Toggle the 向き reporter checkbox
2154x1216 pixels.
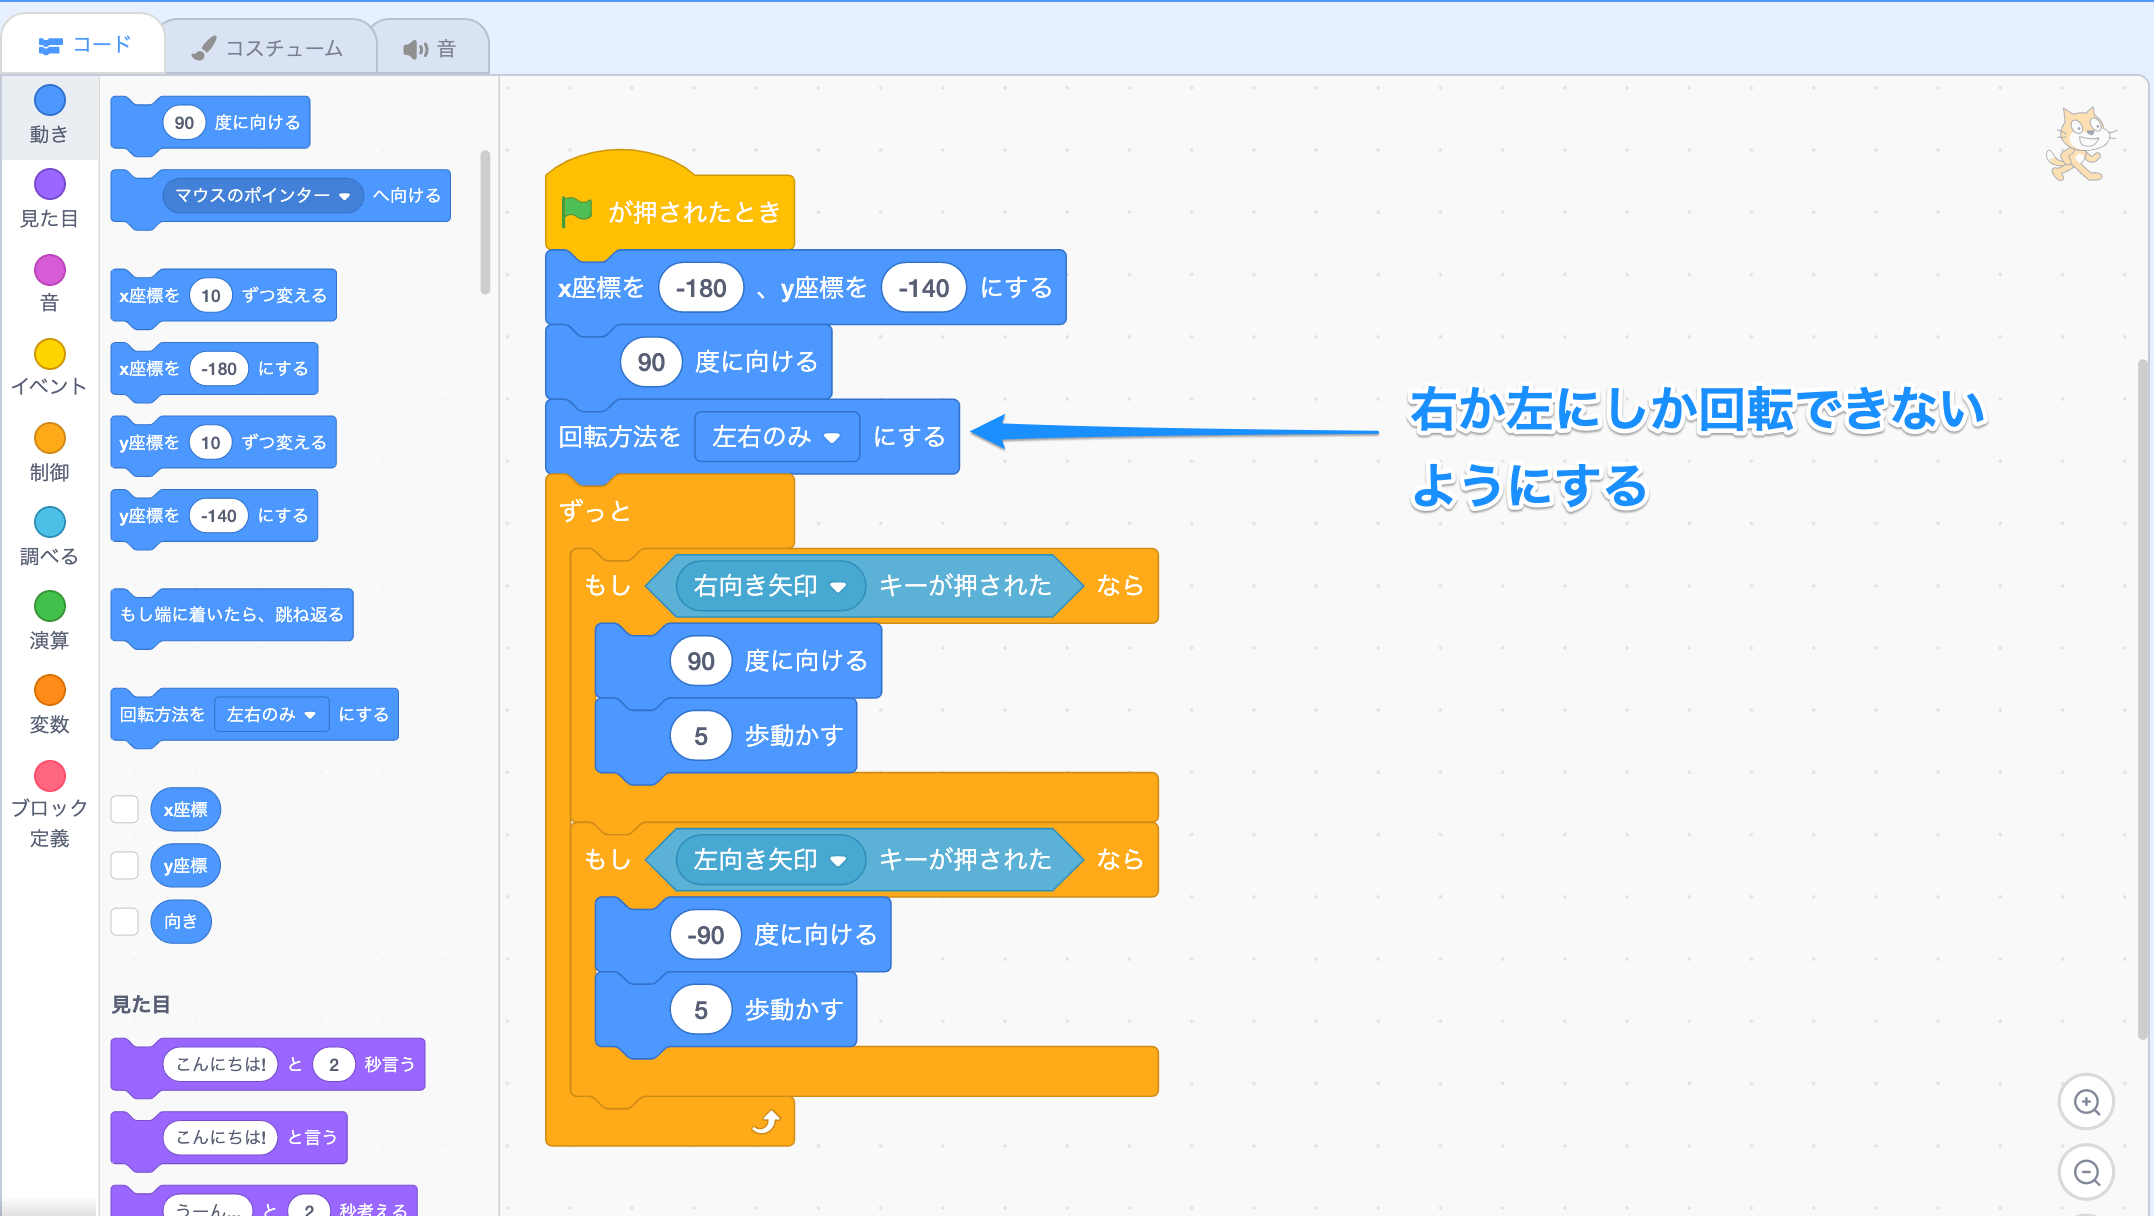pos(124,921)
